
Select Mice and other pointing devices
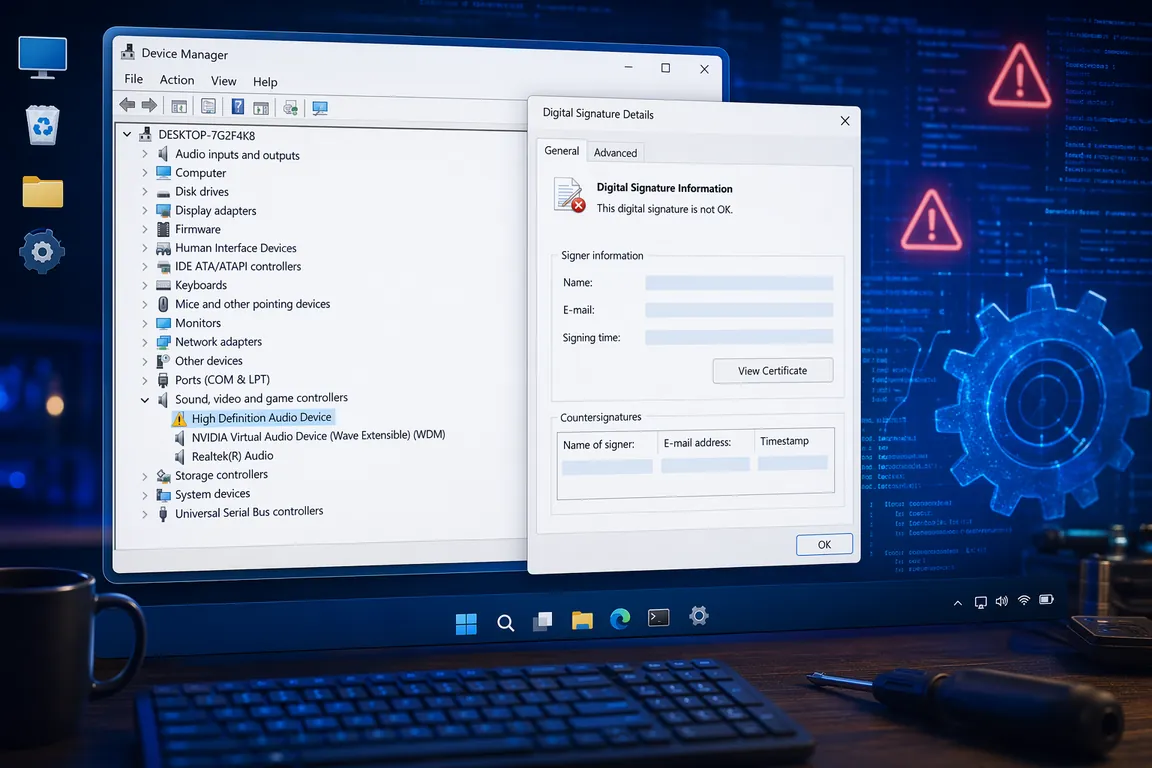point(252,304)
